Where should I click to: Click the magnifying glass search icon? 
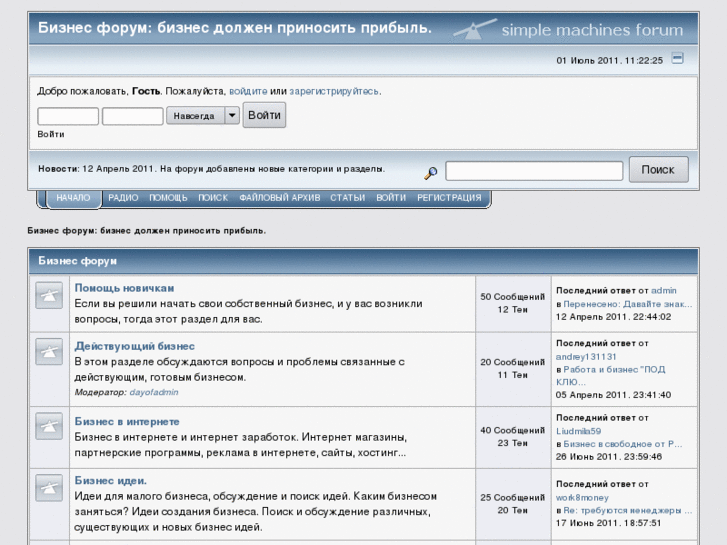tap(431, 172)
